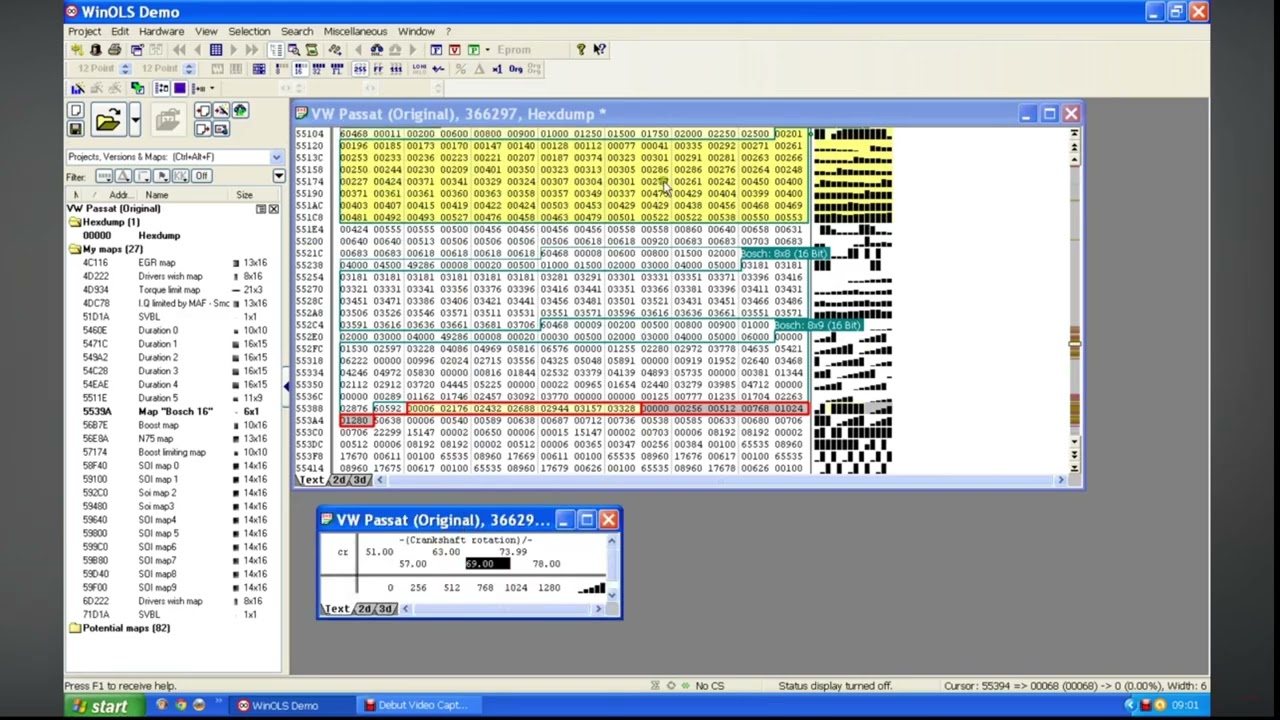The width and height of the screenshot is (1280, 720).
Task: Click the delta difference display icon
Action: tap(479, 69)
